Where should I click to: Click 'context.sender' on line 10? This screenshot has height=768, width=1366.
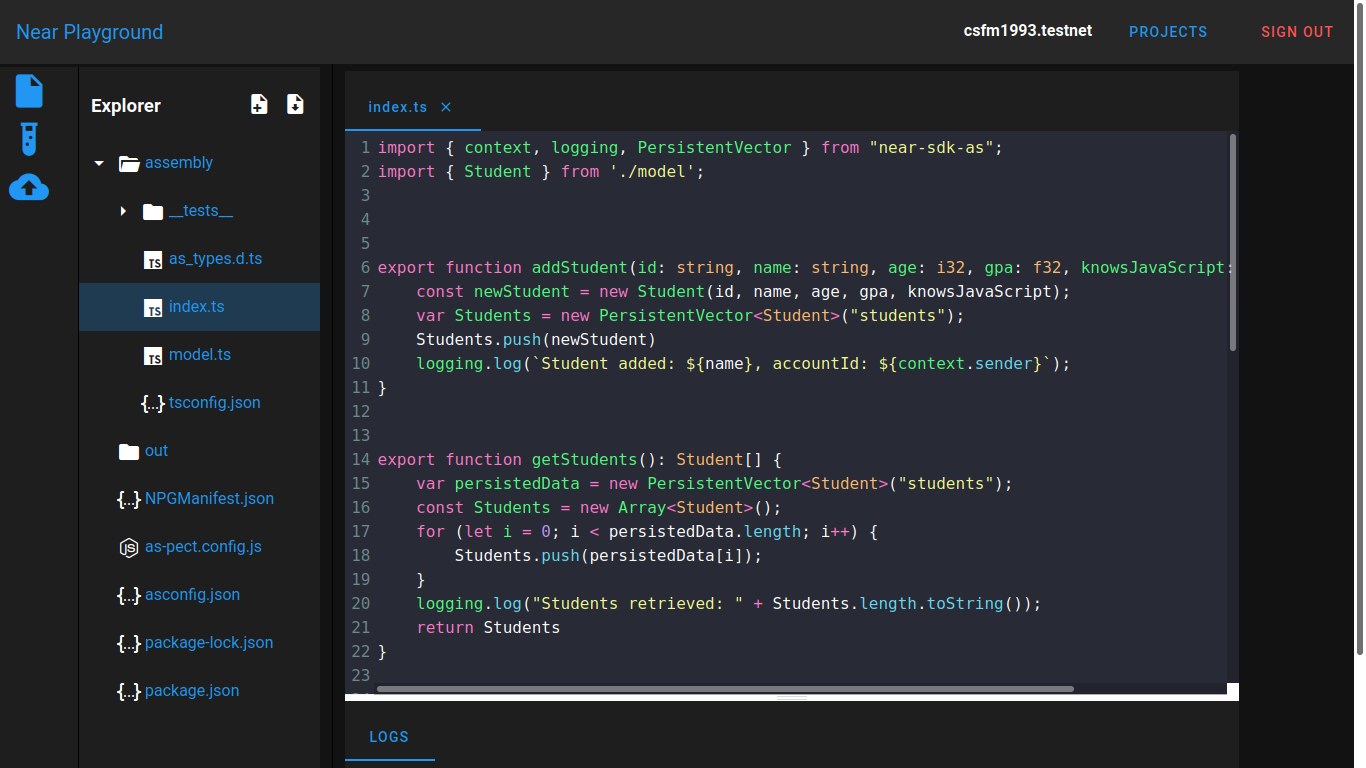965,363
